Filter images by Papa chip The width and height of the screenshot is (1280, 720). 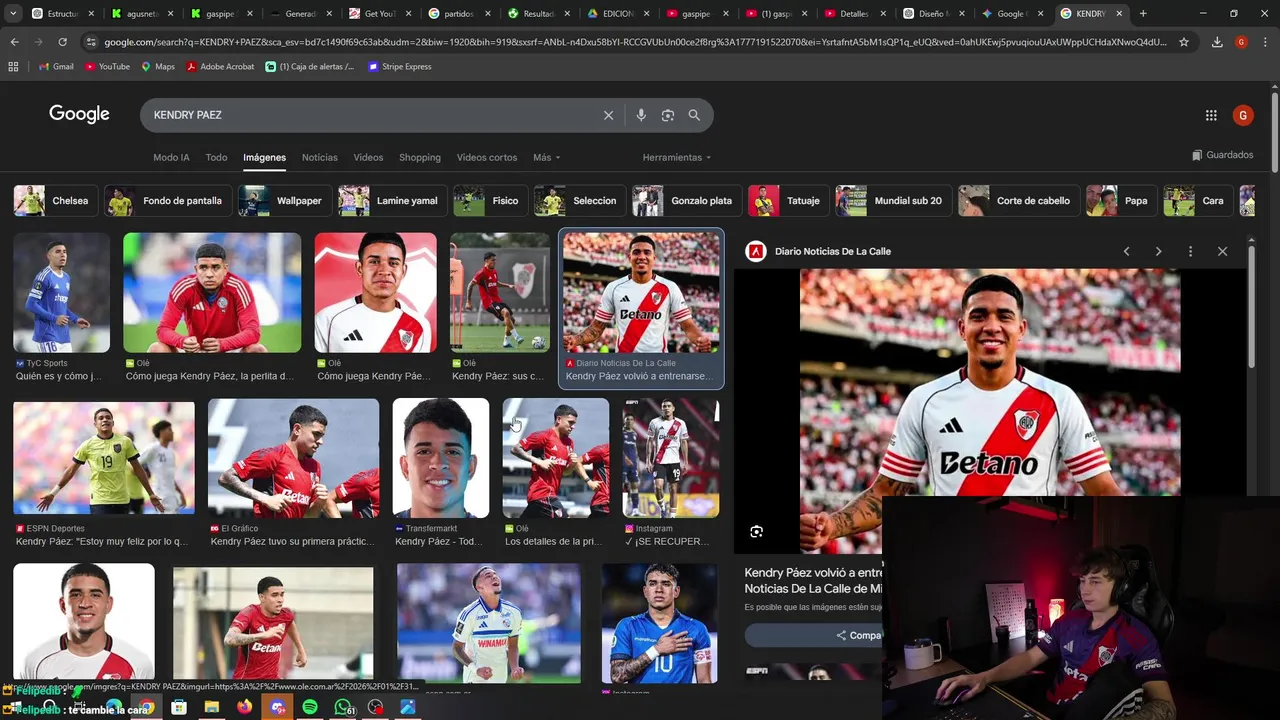point(1122,201)
